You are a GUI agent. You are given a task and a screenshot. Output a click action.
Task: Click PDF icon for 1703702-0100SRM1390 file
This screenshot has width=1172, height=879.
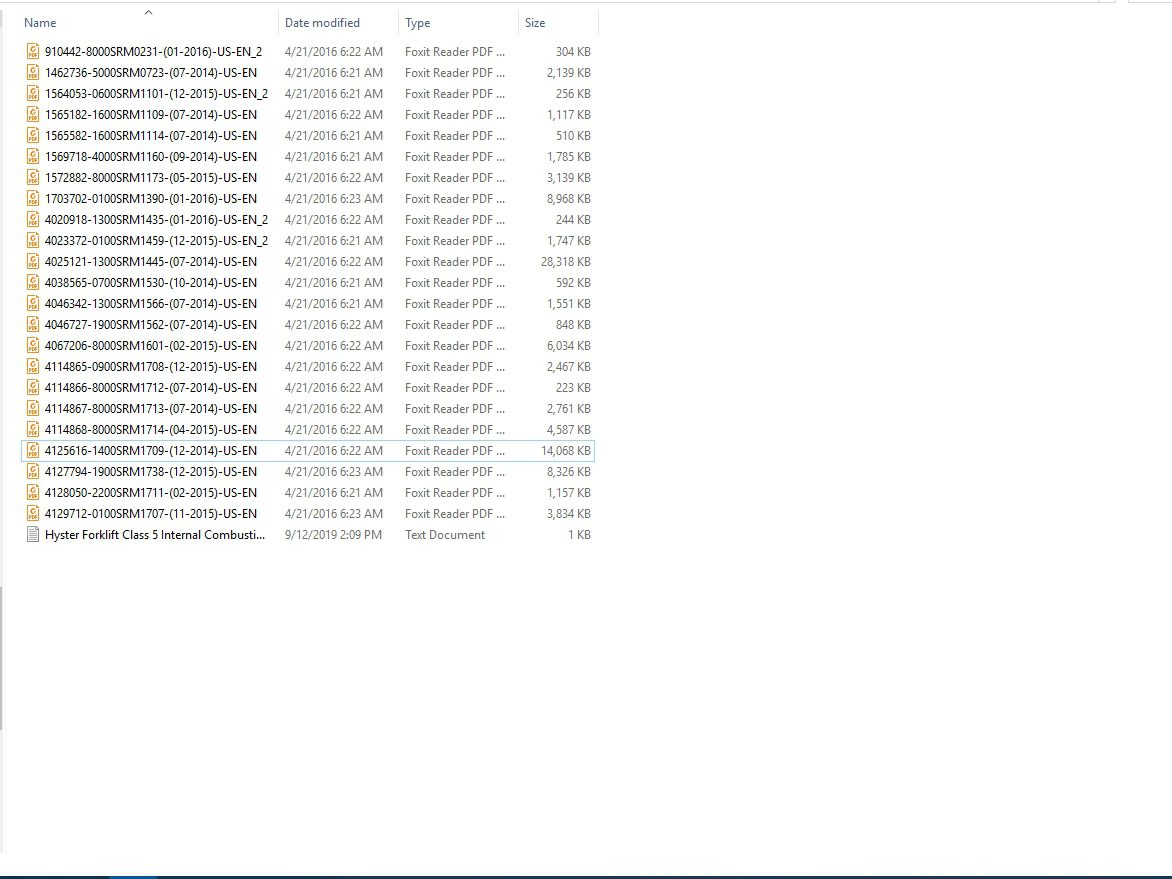[33, 198]
